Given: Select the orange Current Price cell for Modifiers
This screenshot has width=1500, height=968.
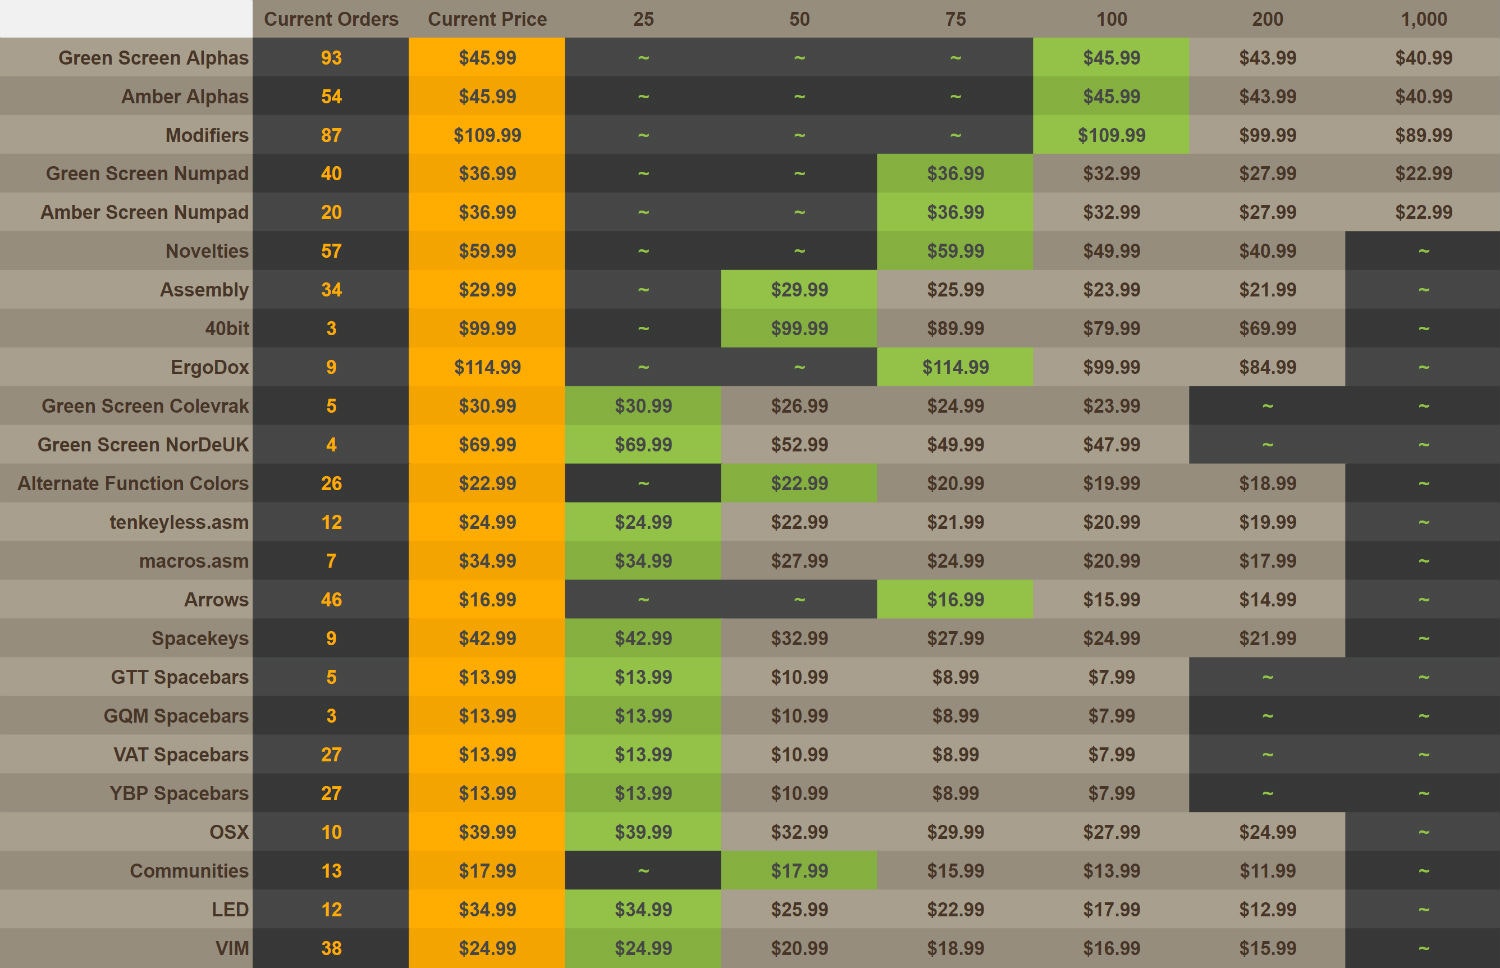Looking at the screenshot, I should [487, 135].
